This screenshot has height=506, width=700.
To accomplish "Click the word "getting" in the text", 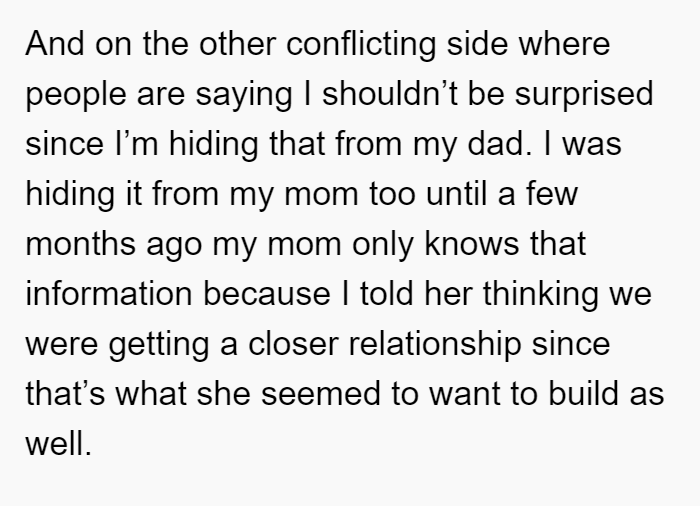I will 159,345.
